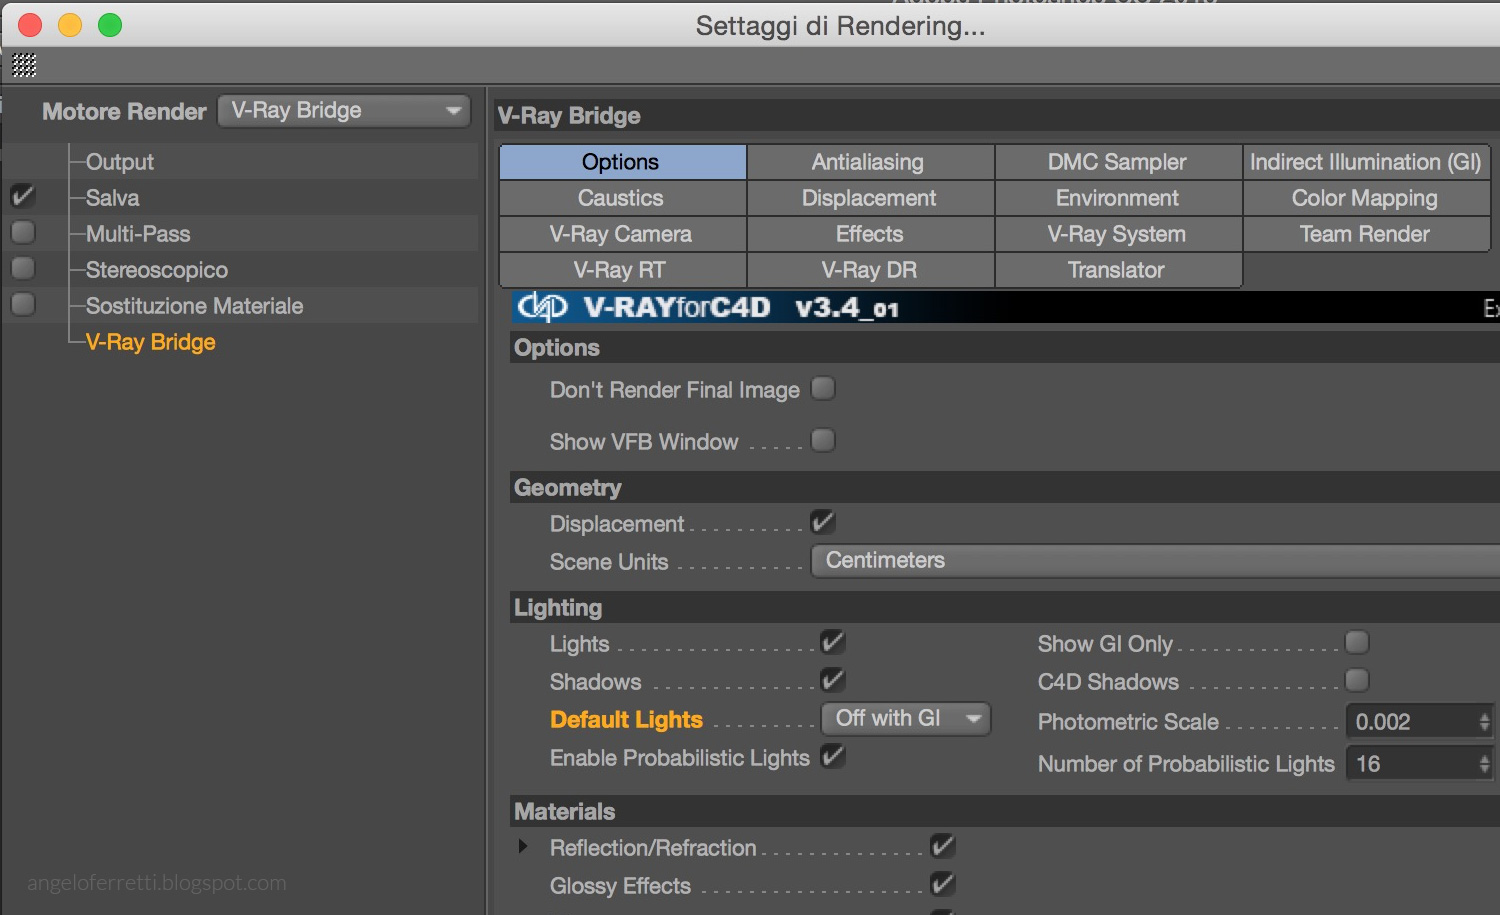The image size is (1500, 915).
Task: Toggle the Glossy Effects checkbox
Action: [x=942, y=884]
